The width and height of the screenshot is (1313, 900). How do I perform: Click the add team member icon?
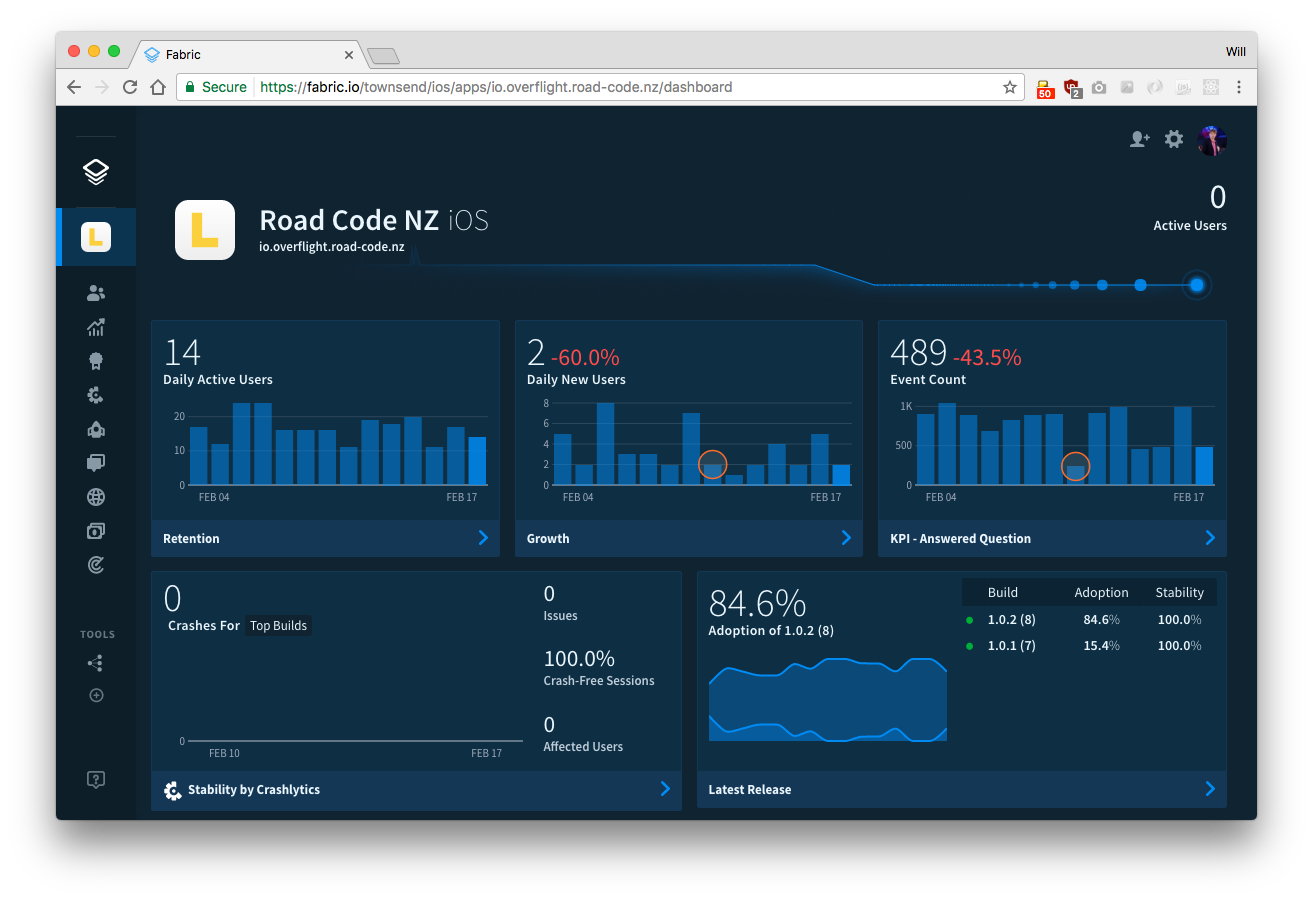(x=1139, y=140)
